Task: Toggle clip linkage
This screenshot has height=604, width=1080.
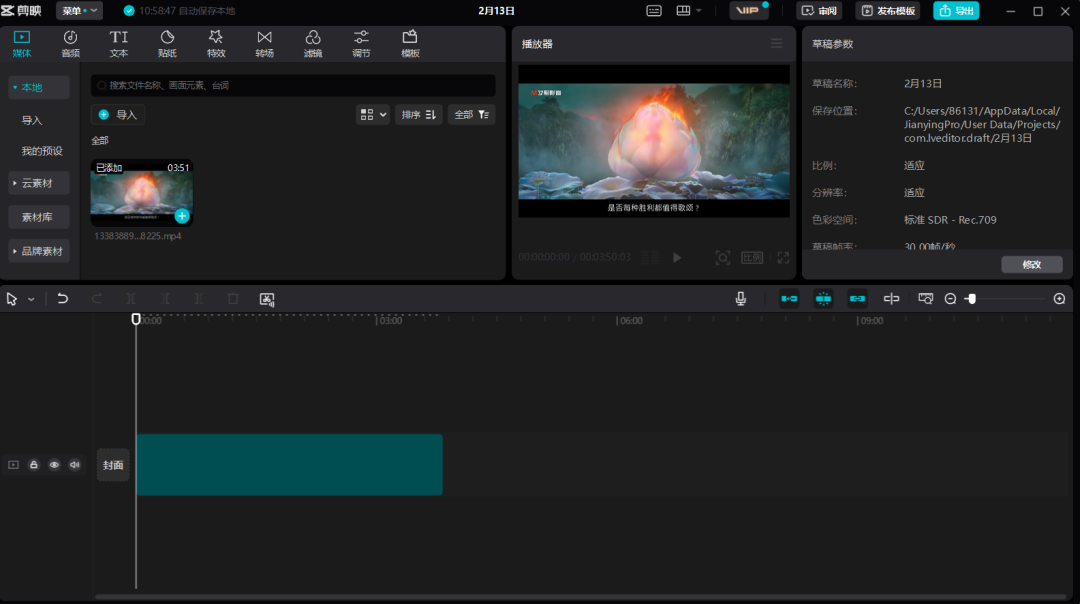Action: click(x=858, y=299)
